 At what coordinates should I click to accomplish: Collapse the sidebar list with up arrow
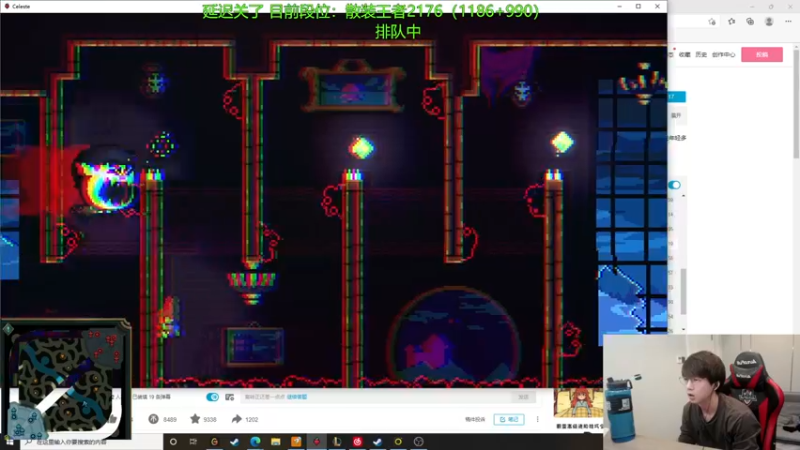click(x=683, y=196)
